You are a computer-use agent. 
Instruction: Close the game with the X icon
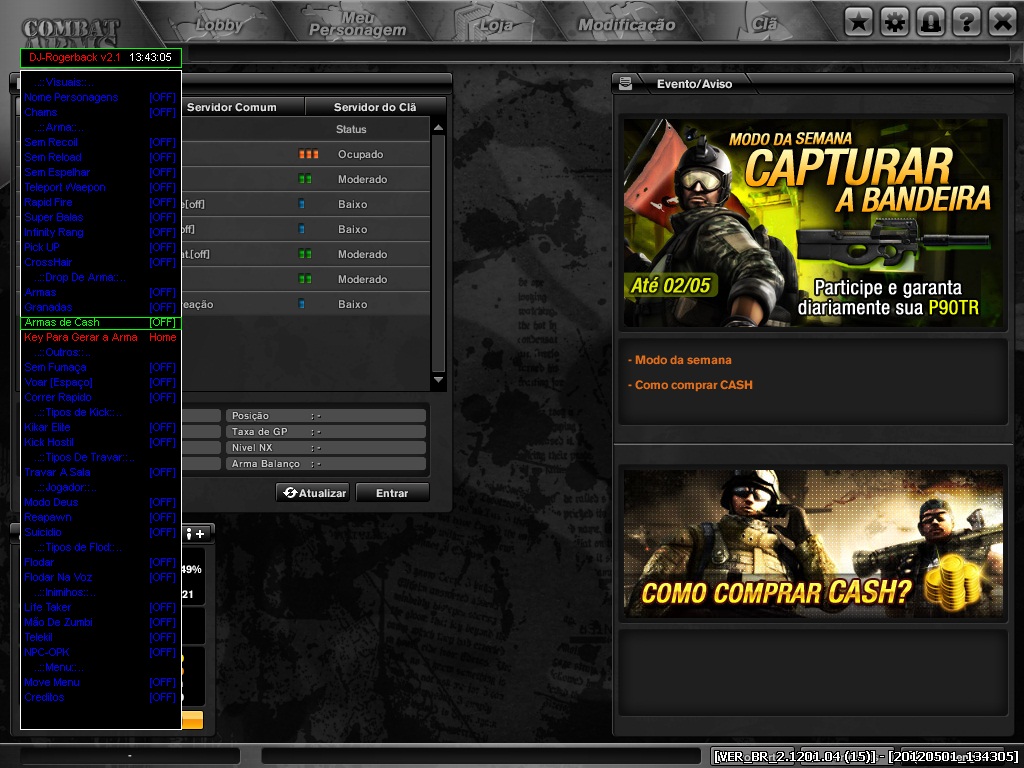click(1002, 23)
